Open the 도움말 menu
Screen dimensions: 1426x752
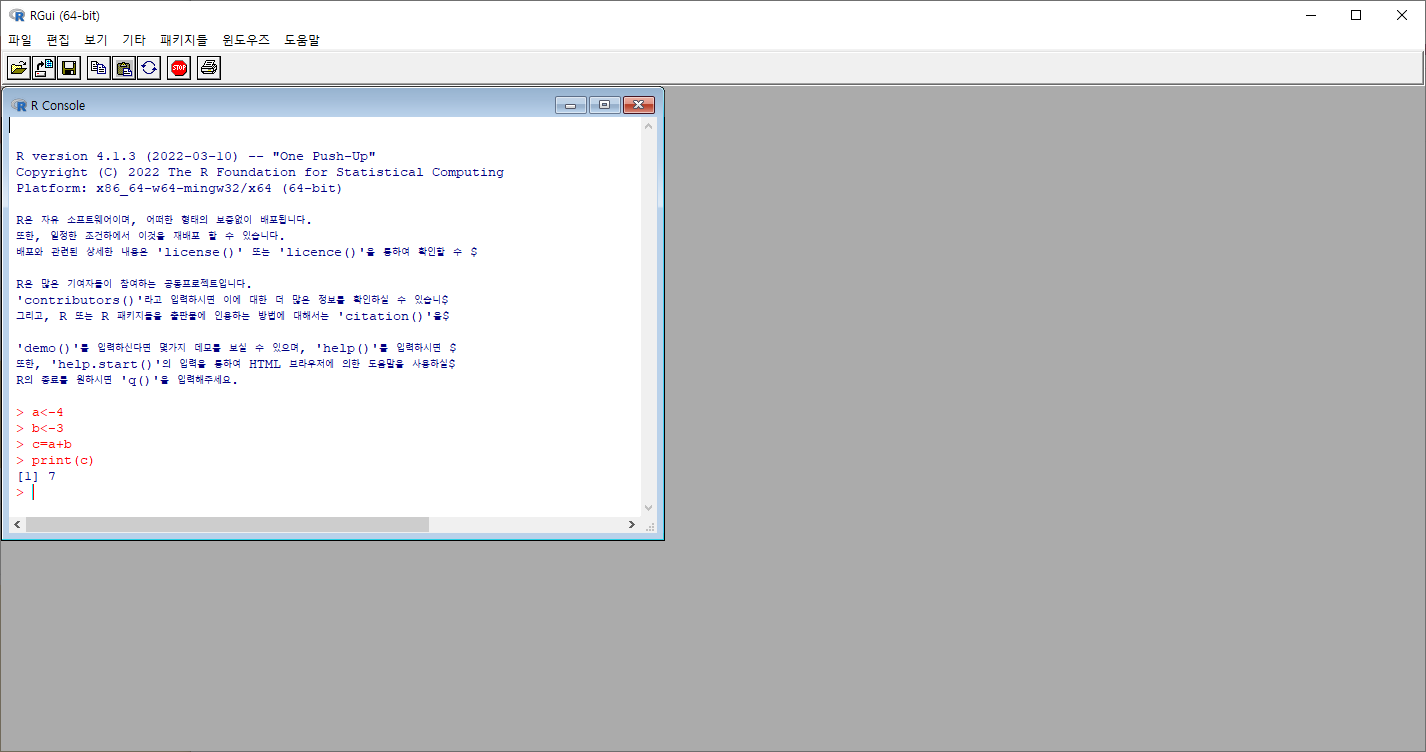click(302, 40)
